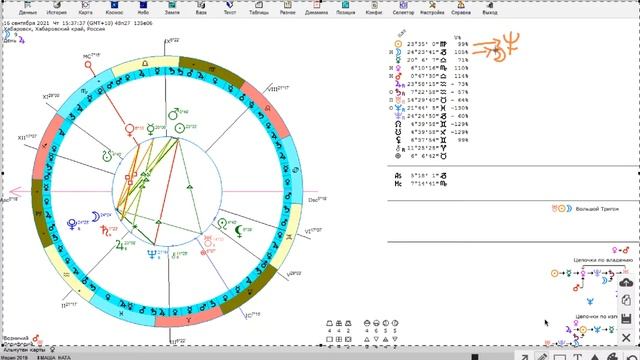This screenshot has width=640, height=360.
Task: Click the Jupiter row with -73%
Action: pos(431,84)
